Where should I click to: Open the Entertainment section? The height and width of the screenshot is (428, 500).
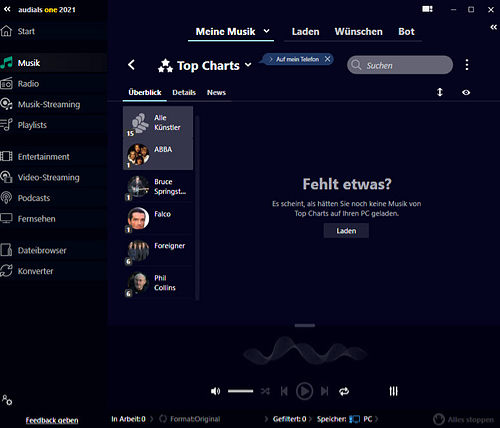point(53,157)
